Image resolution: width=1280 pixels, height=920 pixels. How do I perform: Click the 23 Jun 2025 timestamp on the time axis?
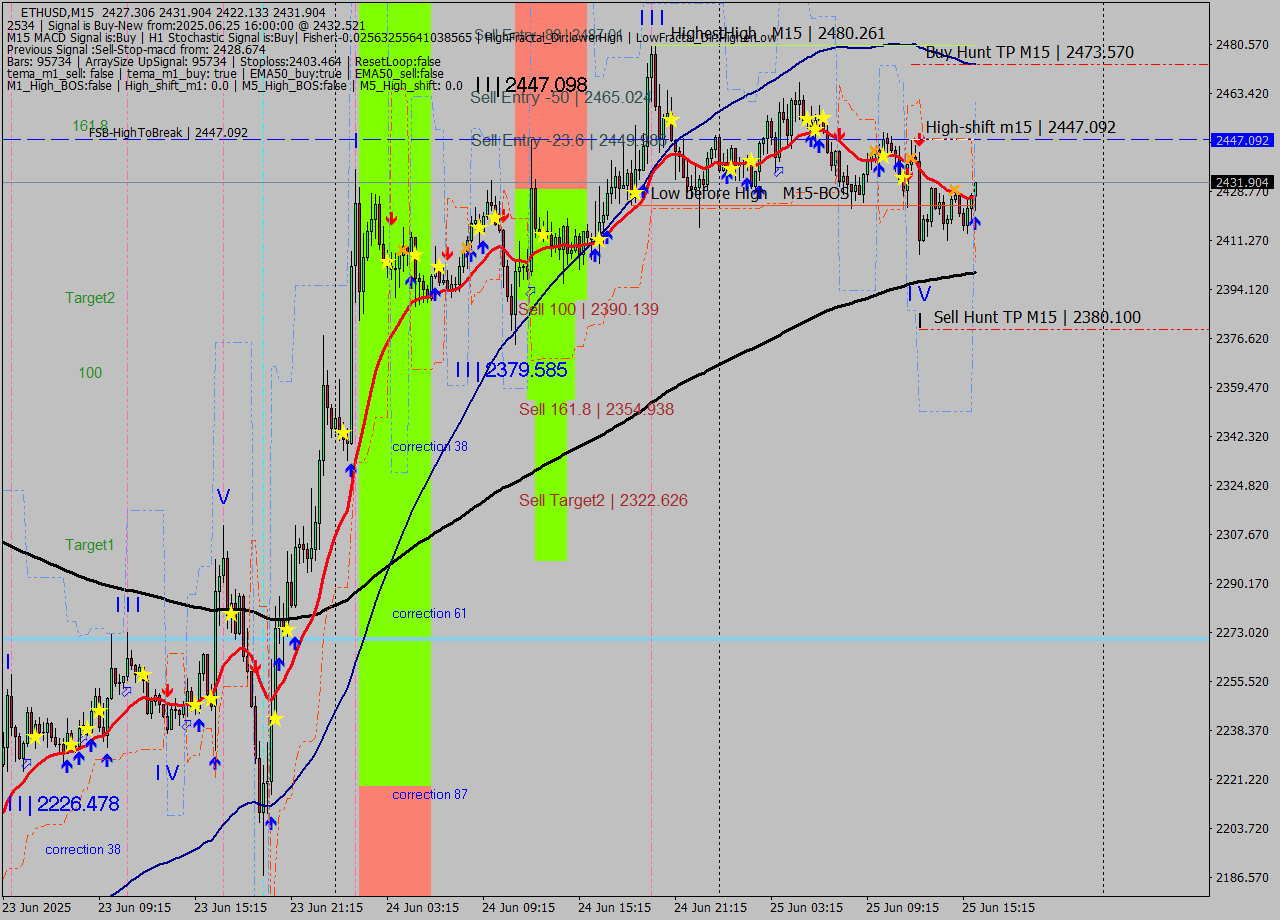[x=38, y=908]
